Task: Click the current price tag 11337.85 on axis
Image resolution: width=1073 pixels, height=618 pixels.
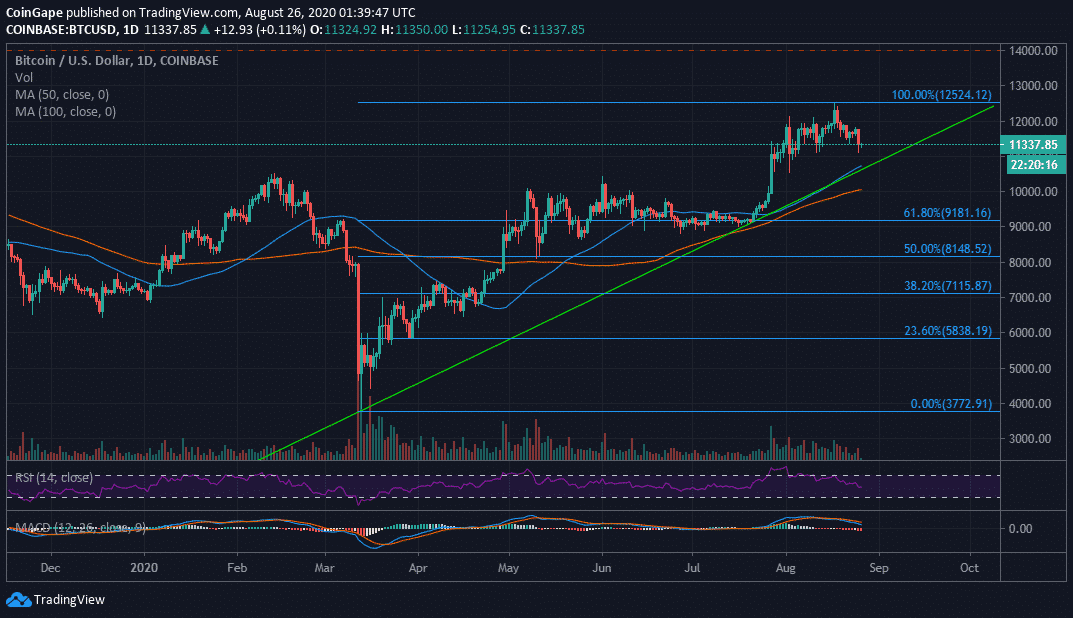Action: tap(1036, 145)
